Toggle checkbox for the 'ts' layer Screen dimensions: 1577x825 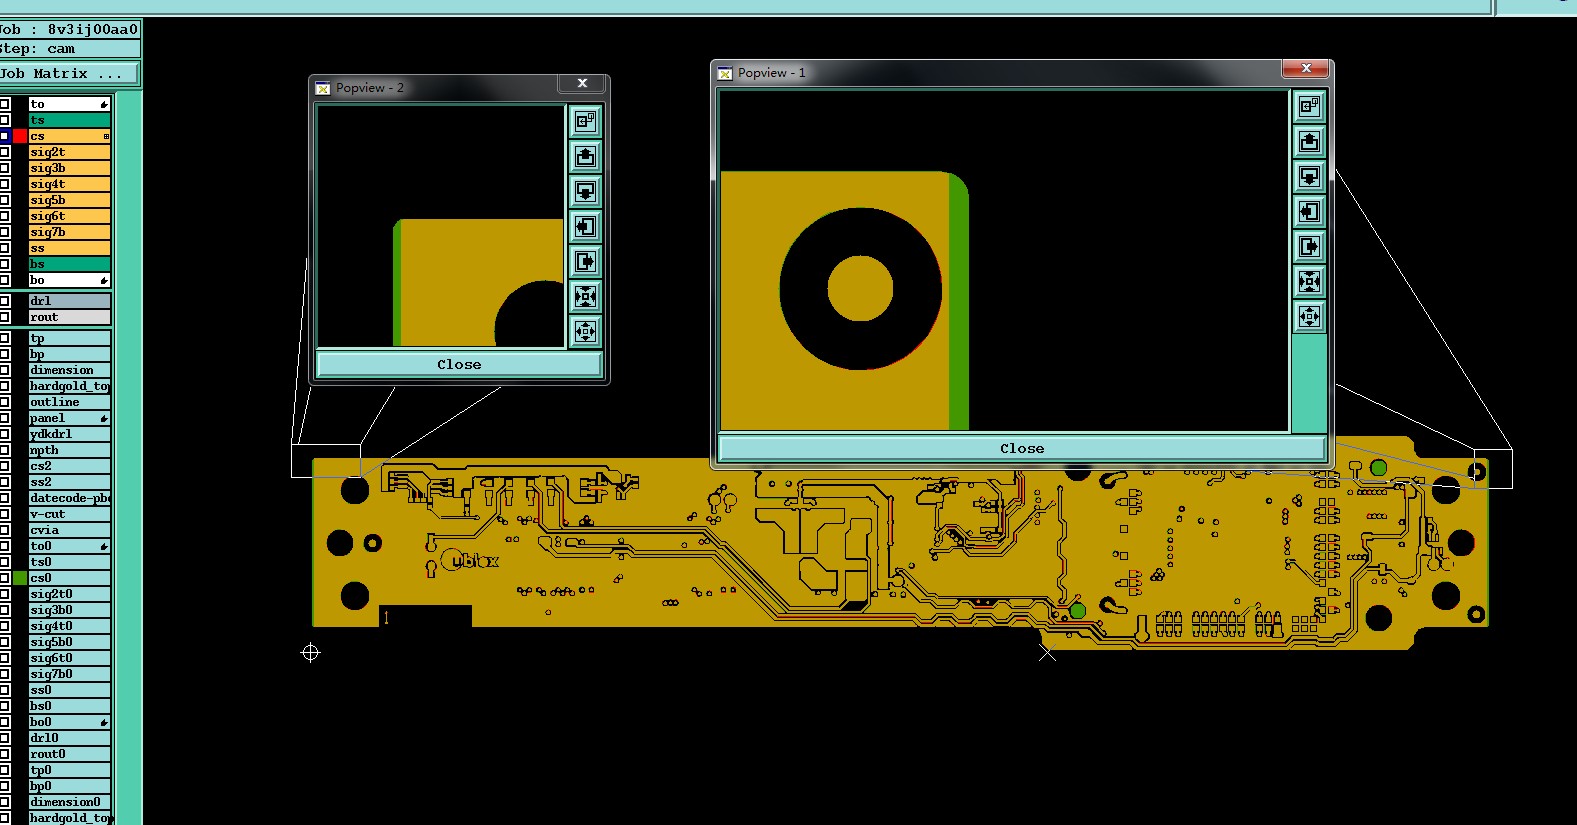coord(5,120)
